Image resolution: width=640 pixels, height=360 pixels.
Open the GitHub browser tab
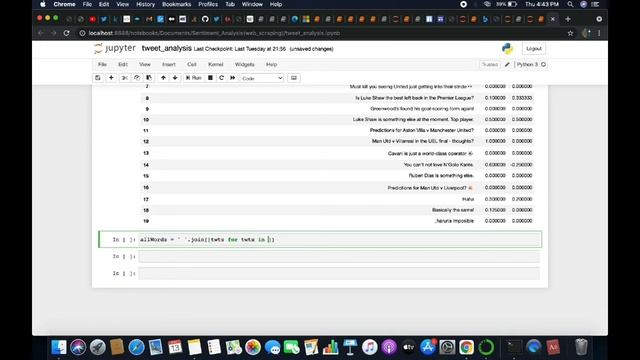(x=205, y=19)
